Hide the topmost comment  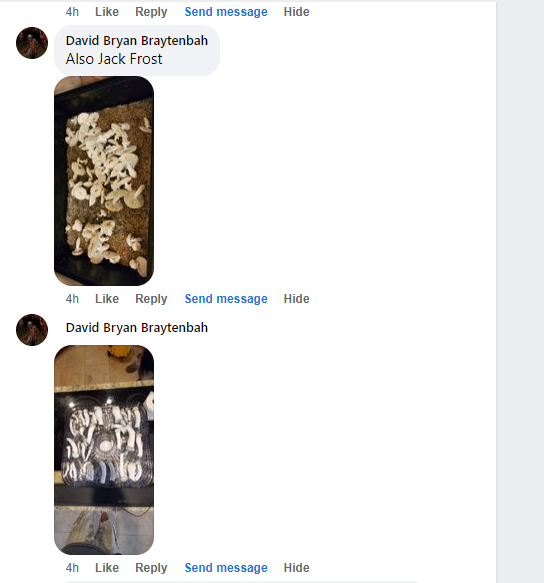click(x=296, y=12)
